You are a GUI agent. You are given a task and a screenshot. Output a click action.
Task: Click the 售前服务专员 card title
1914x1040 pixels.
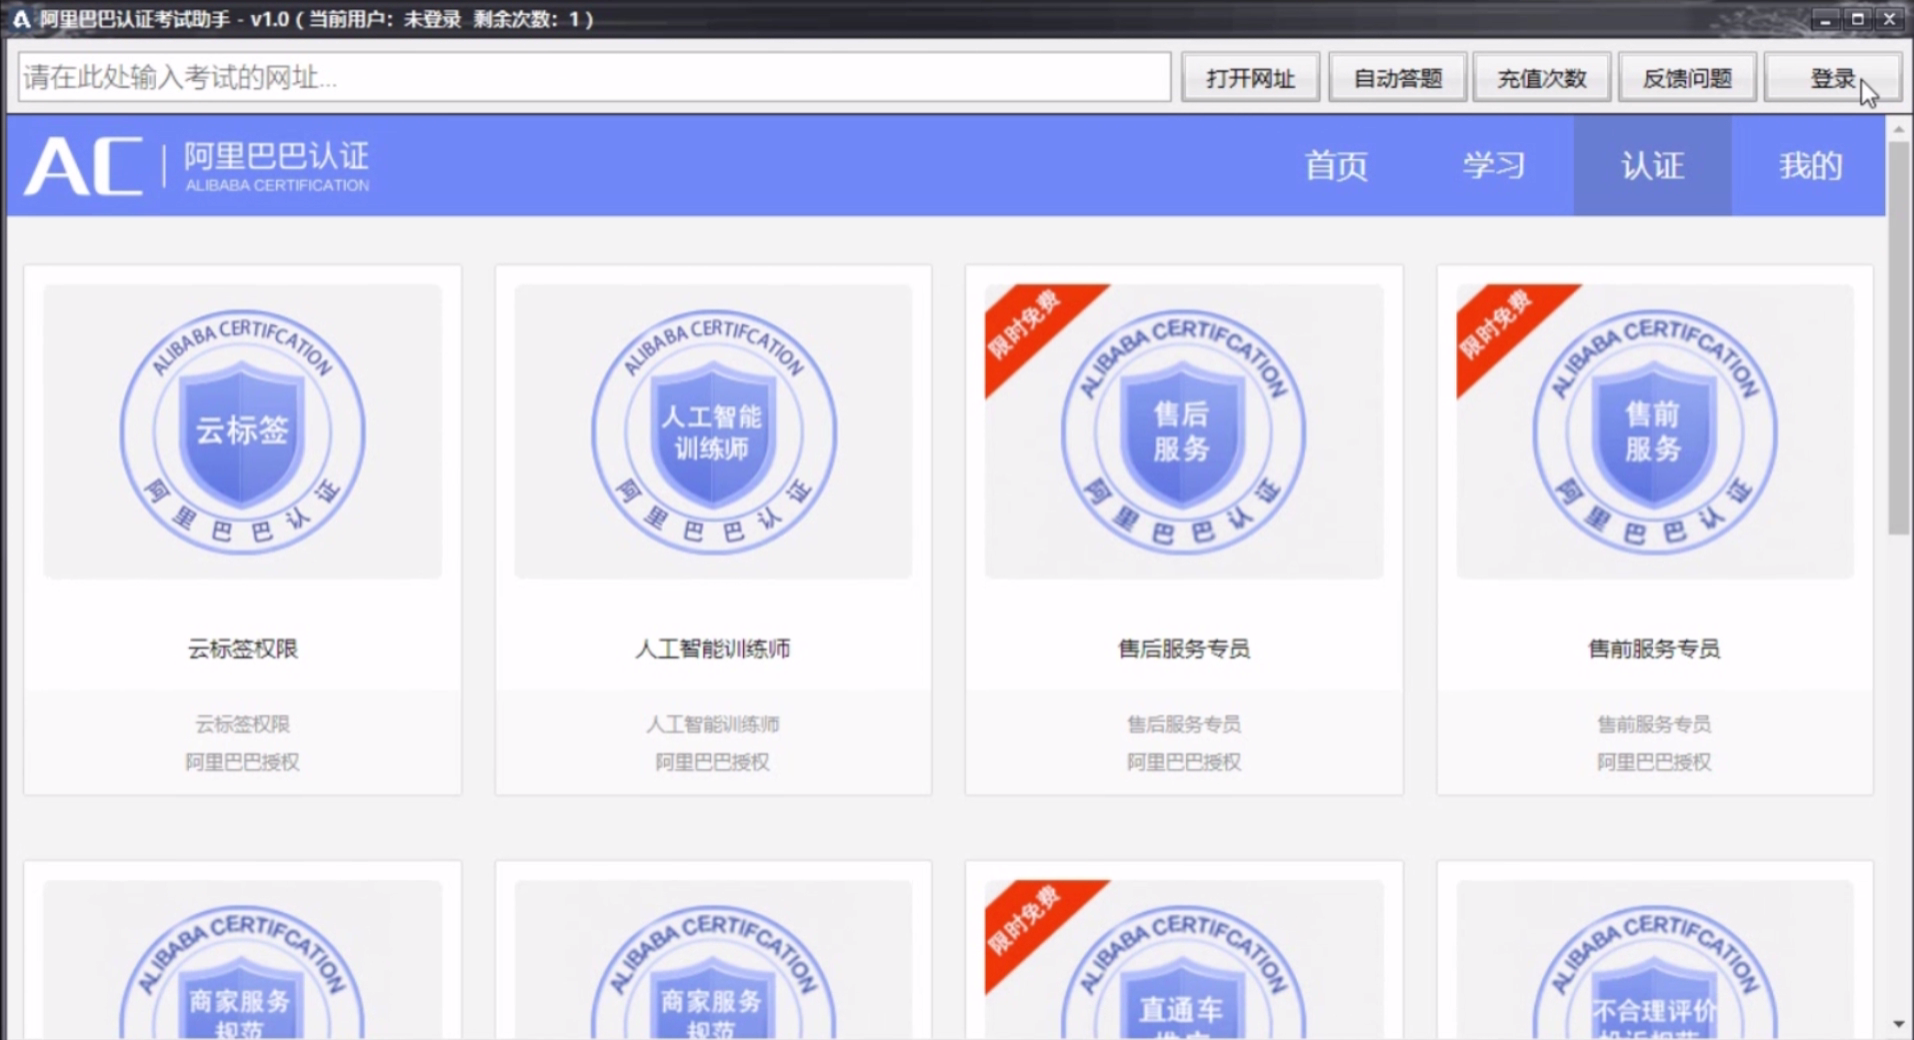(x=1655, y=649)
